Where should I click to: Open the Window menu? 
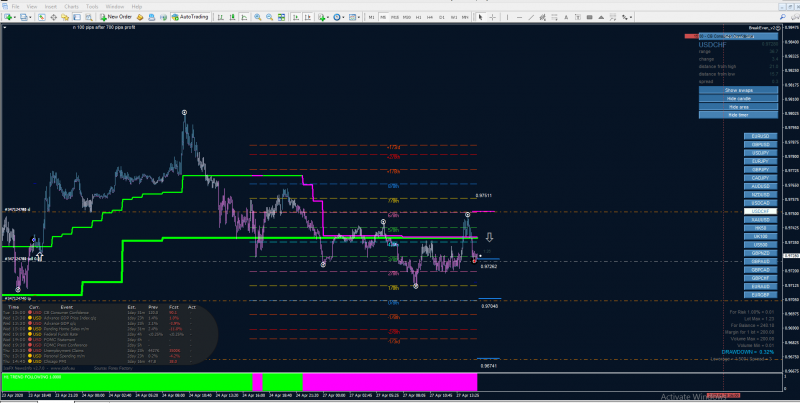[115, 7]
